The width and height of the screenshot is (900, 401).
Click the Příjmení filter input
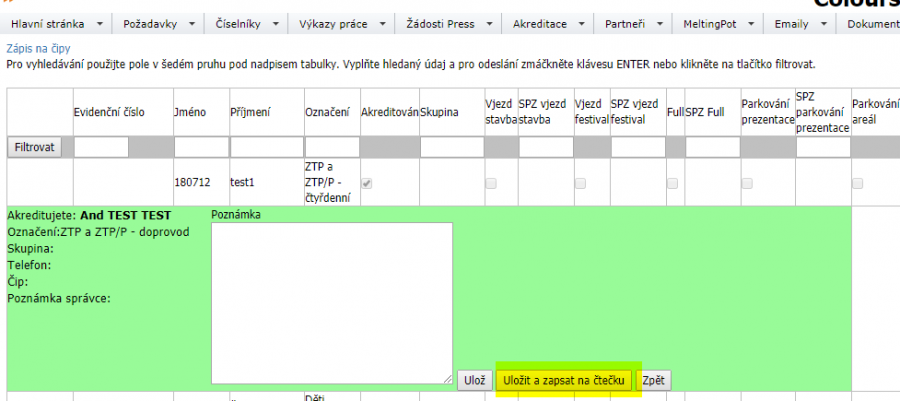(x=264, y=147)
